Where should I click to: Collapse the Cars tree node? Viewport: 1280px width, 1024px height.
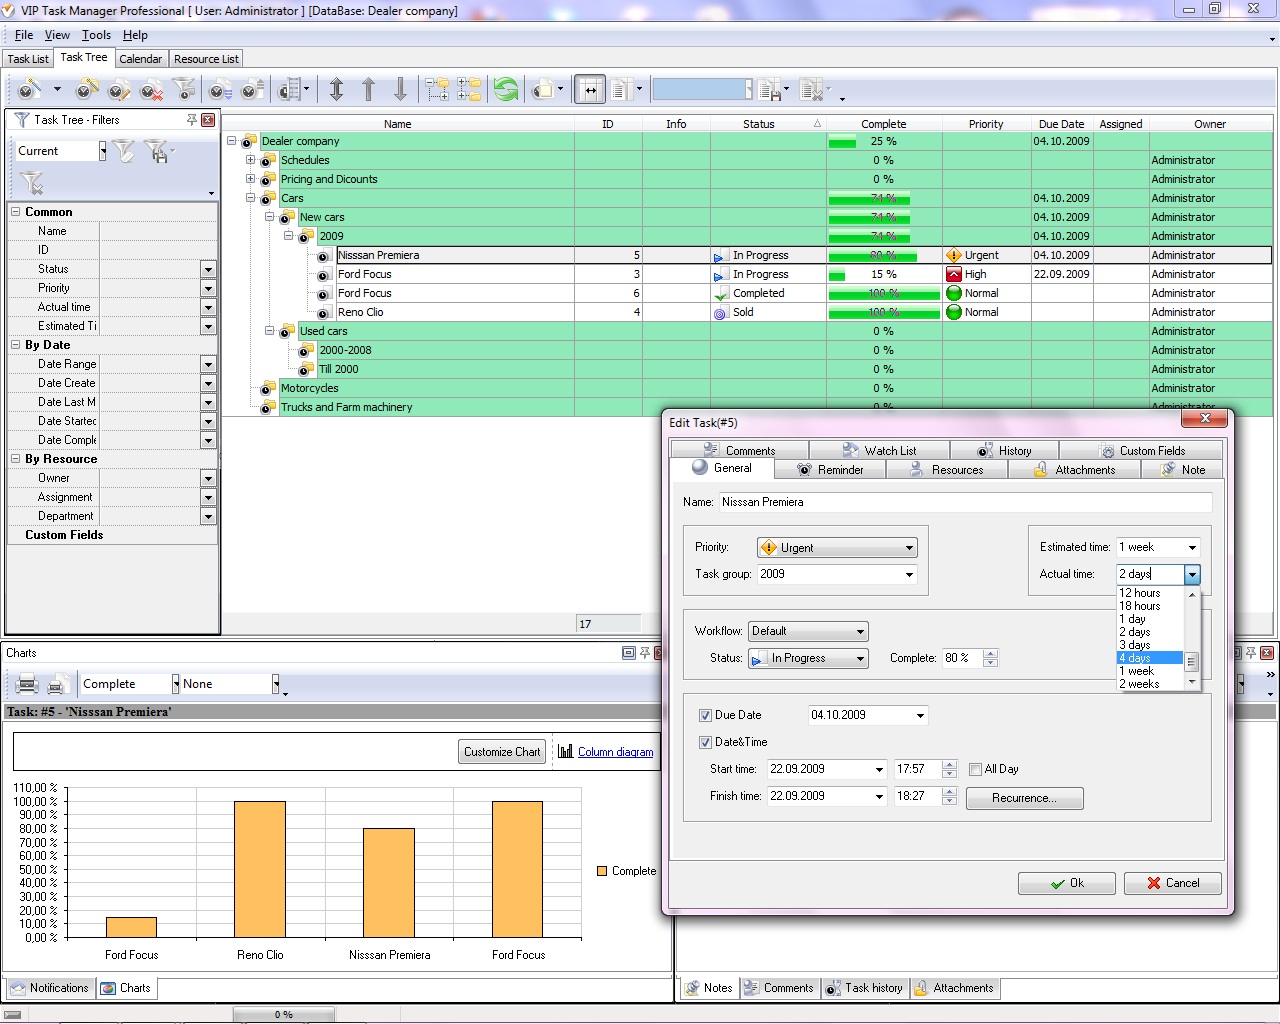point(250,198)
